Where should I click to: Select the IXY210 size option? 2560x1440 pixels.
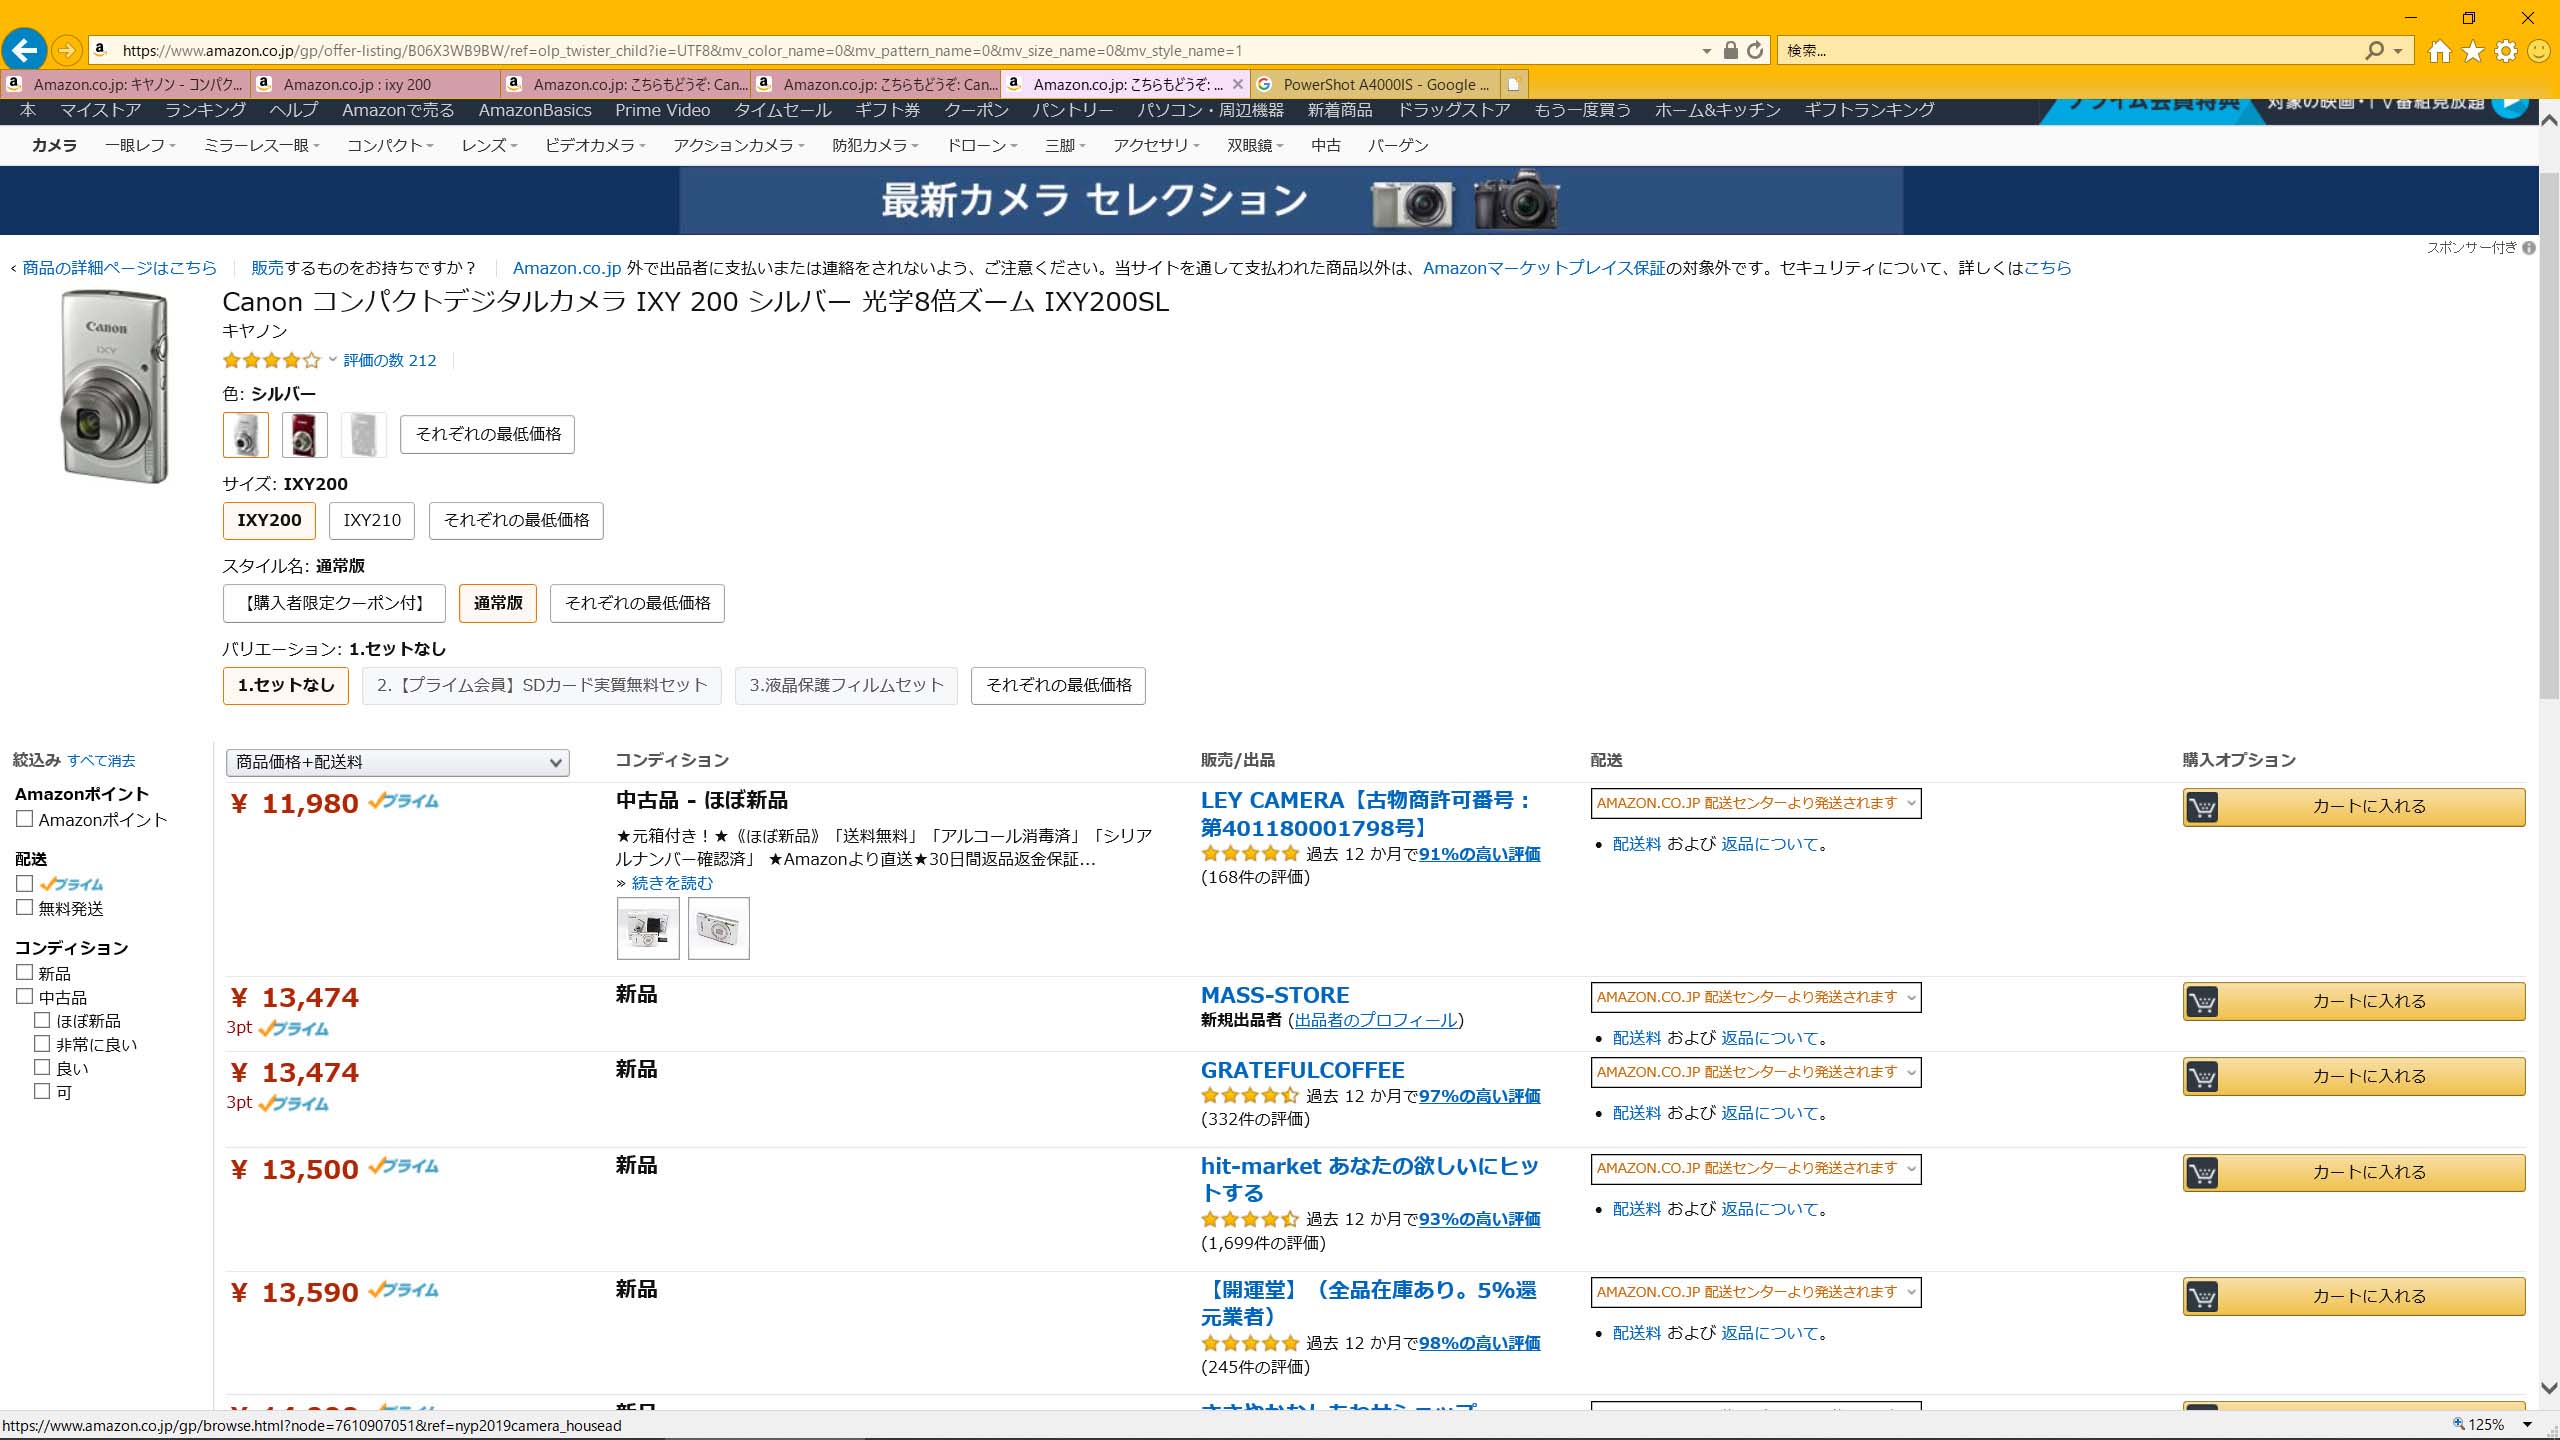coord(372,521)
